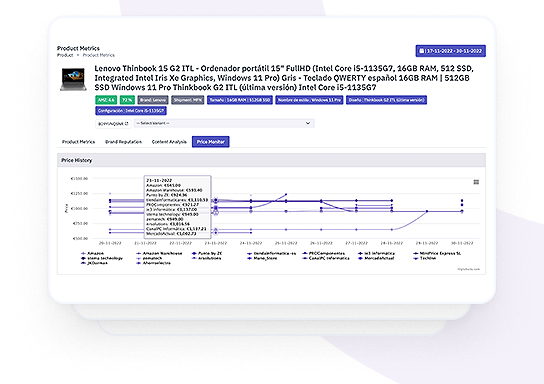Click the ASIN code external link button
The image size is (544, 384).
point(113,123)
